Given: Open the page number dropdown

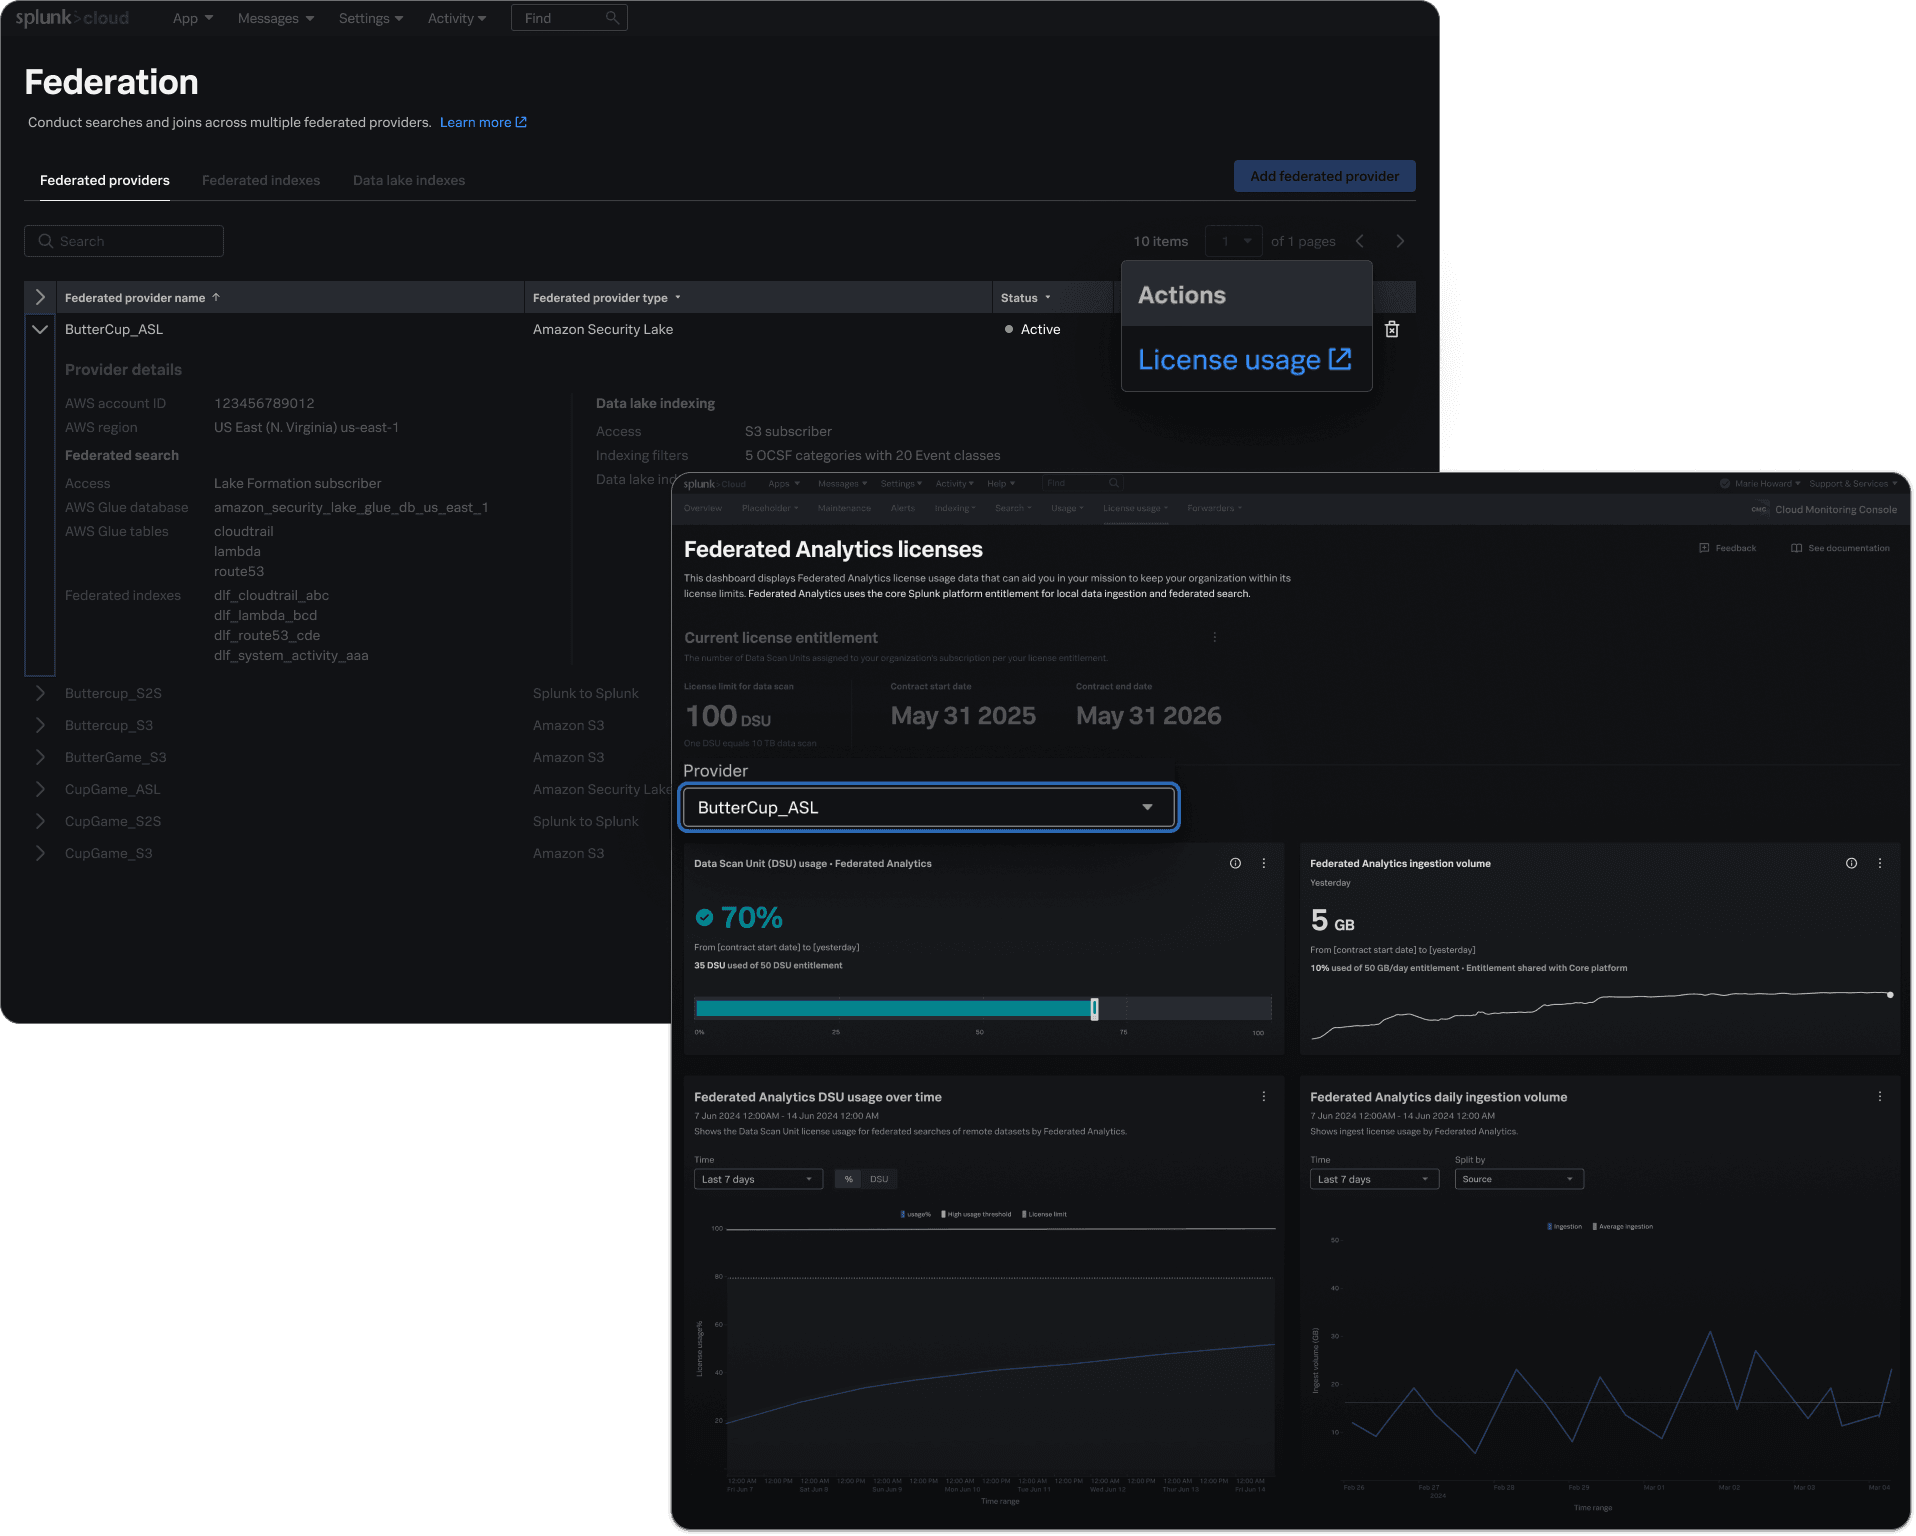Looking at the screenshot, I should point(1234,241).
